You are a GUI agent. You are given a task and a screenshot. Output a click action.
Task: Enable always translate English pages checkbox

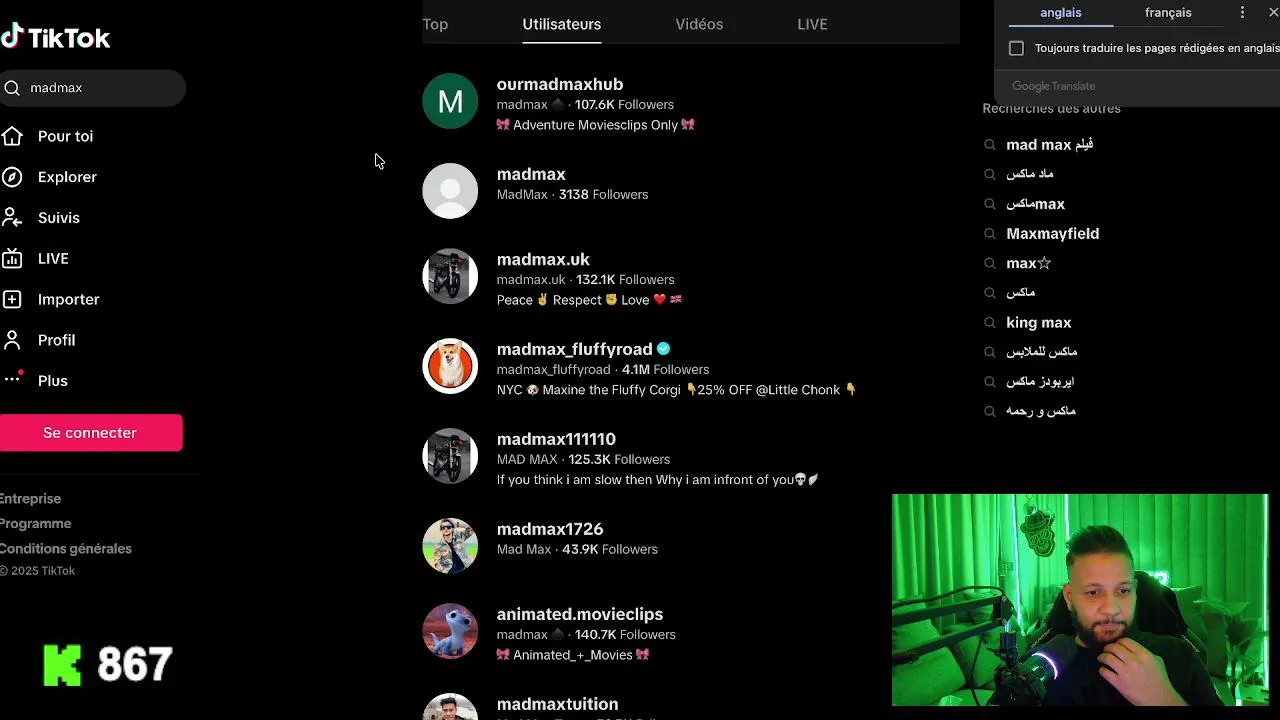(1016, 48)
